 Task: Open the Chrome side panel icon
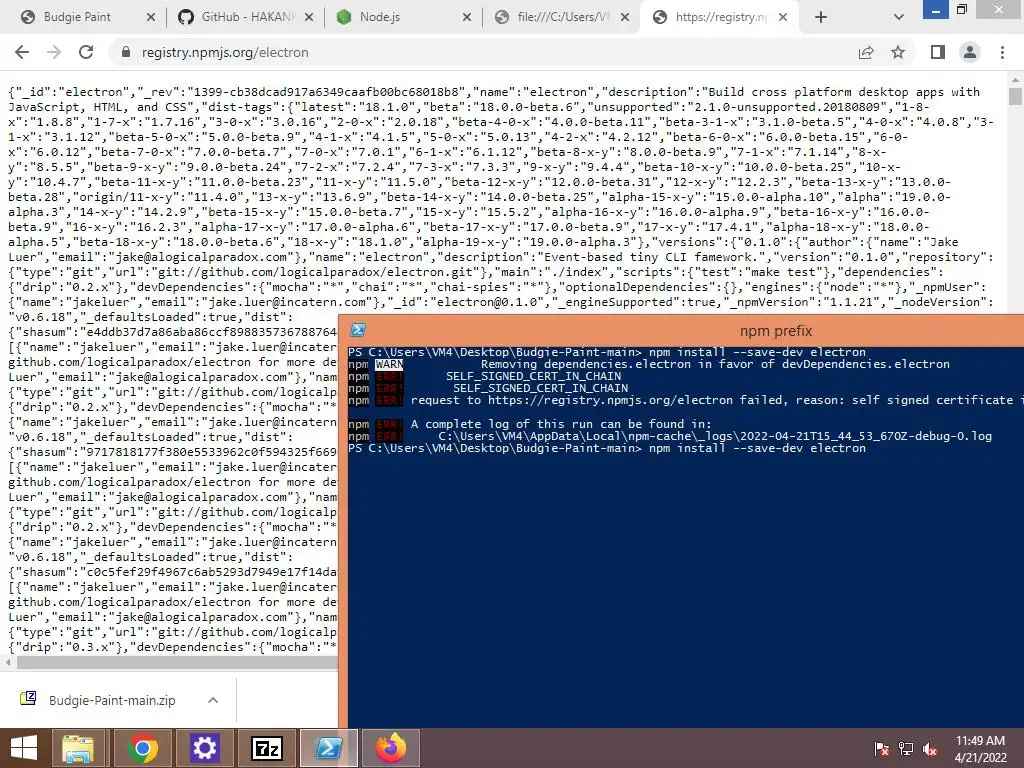(x=938, y=52)
